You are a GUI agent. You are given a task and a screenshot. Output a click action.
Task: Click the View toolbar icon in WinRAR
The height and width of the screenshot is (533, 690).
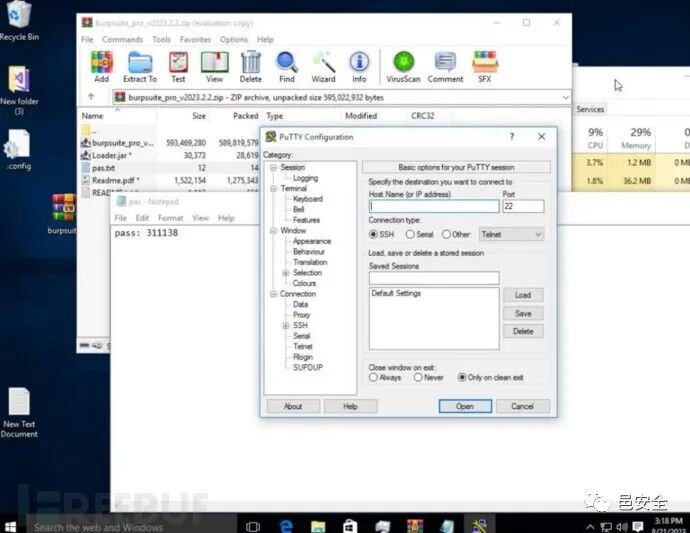click(214, 66)
